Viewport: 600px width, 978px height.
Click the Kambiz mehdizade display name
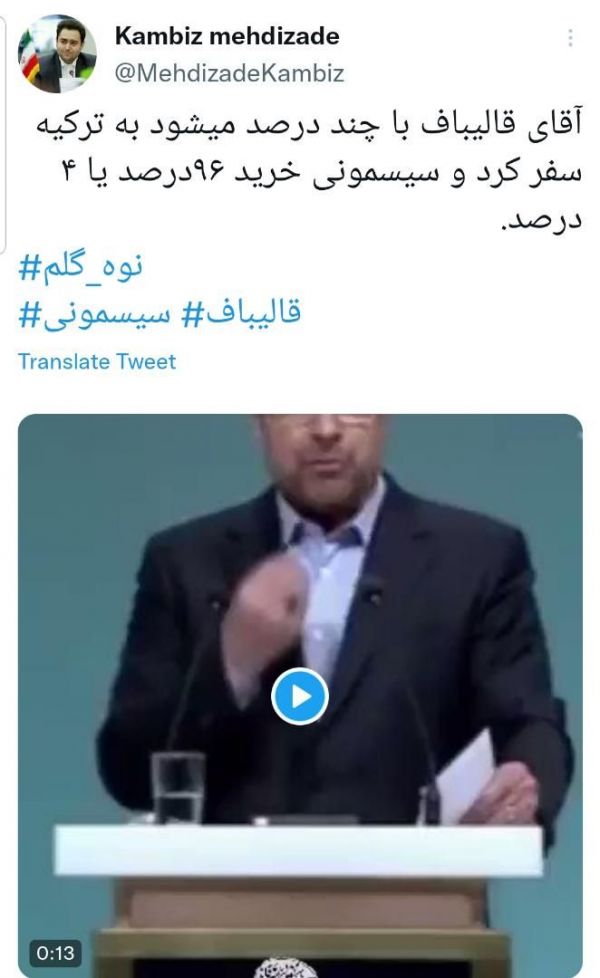(227, 36)
